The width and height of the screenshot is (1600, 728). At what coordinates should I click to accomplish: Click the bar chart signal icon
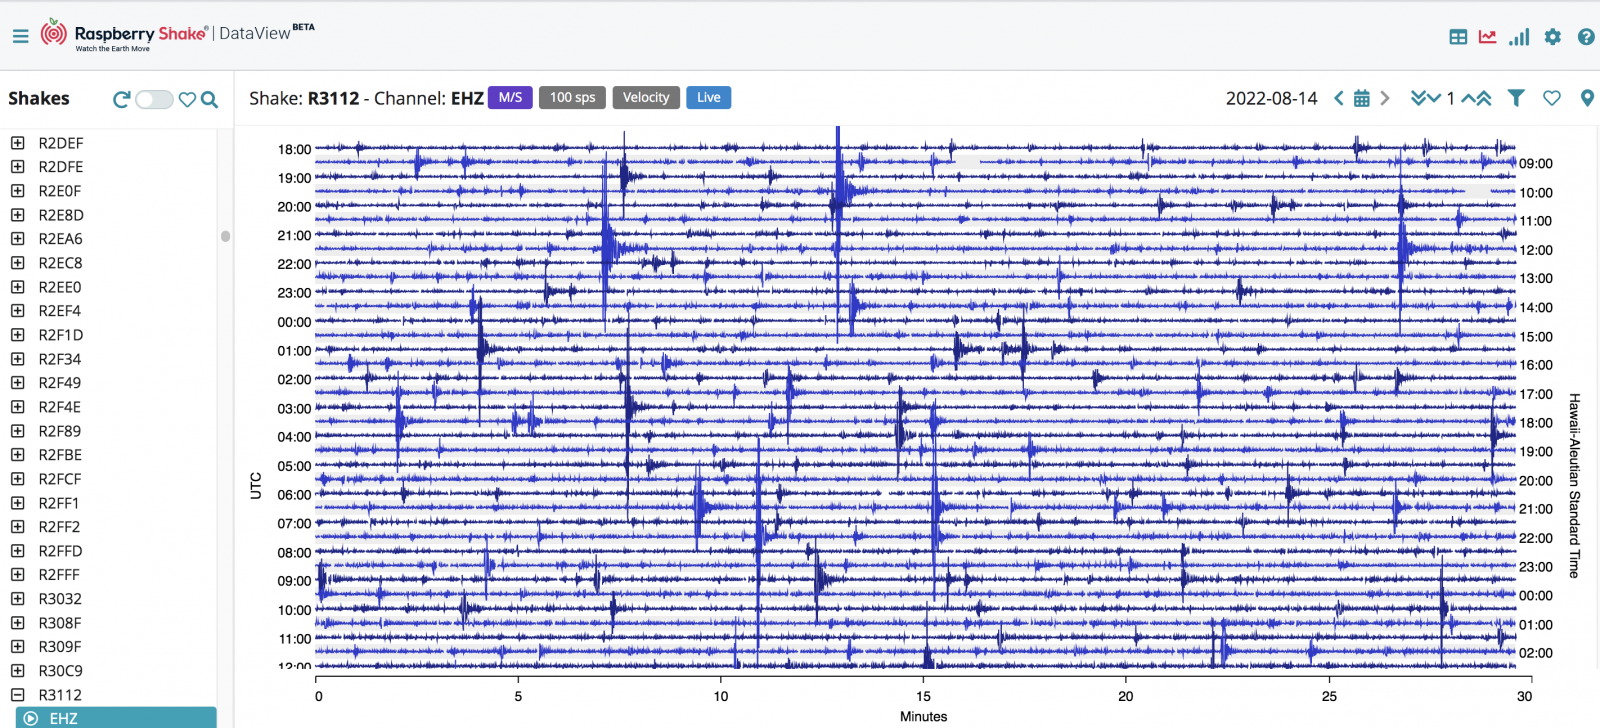[1519, 37]
